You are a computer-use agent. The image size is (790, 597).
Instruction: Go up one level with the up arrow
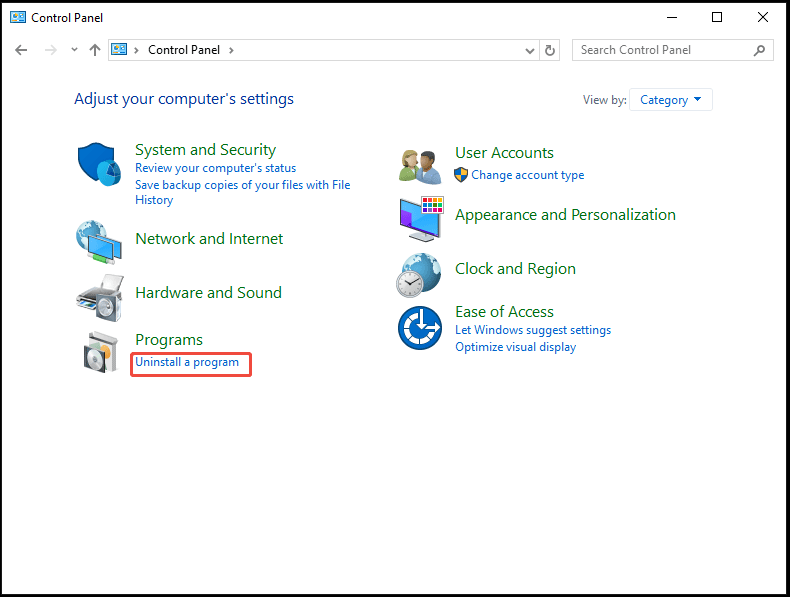click(x=95, y=50)
